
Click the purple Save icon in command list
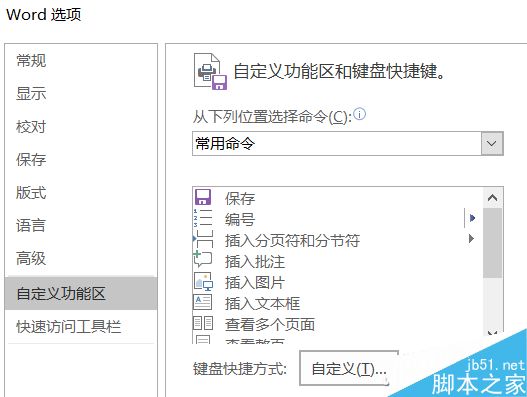(x=203, y=197)
